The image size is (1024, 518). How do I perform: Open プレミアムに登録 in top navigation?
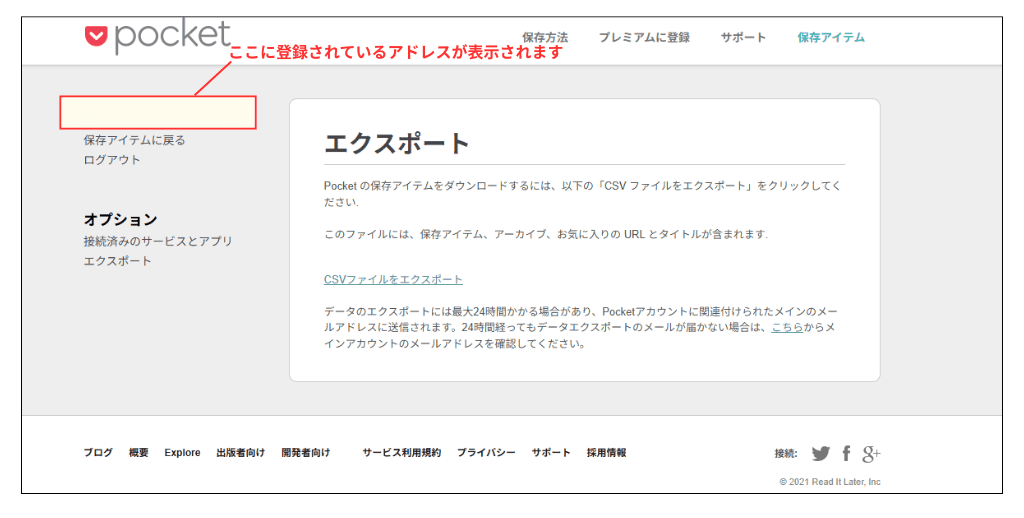(x=644, y=37)
